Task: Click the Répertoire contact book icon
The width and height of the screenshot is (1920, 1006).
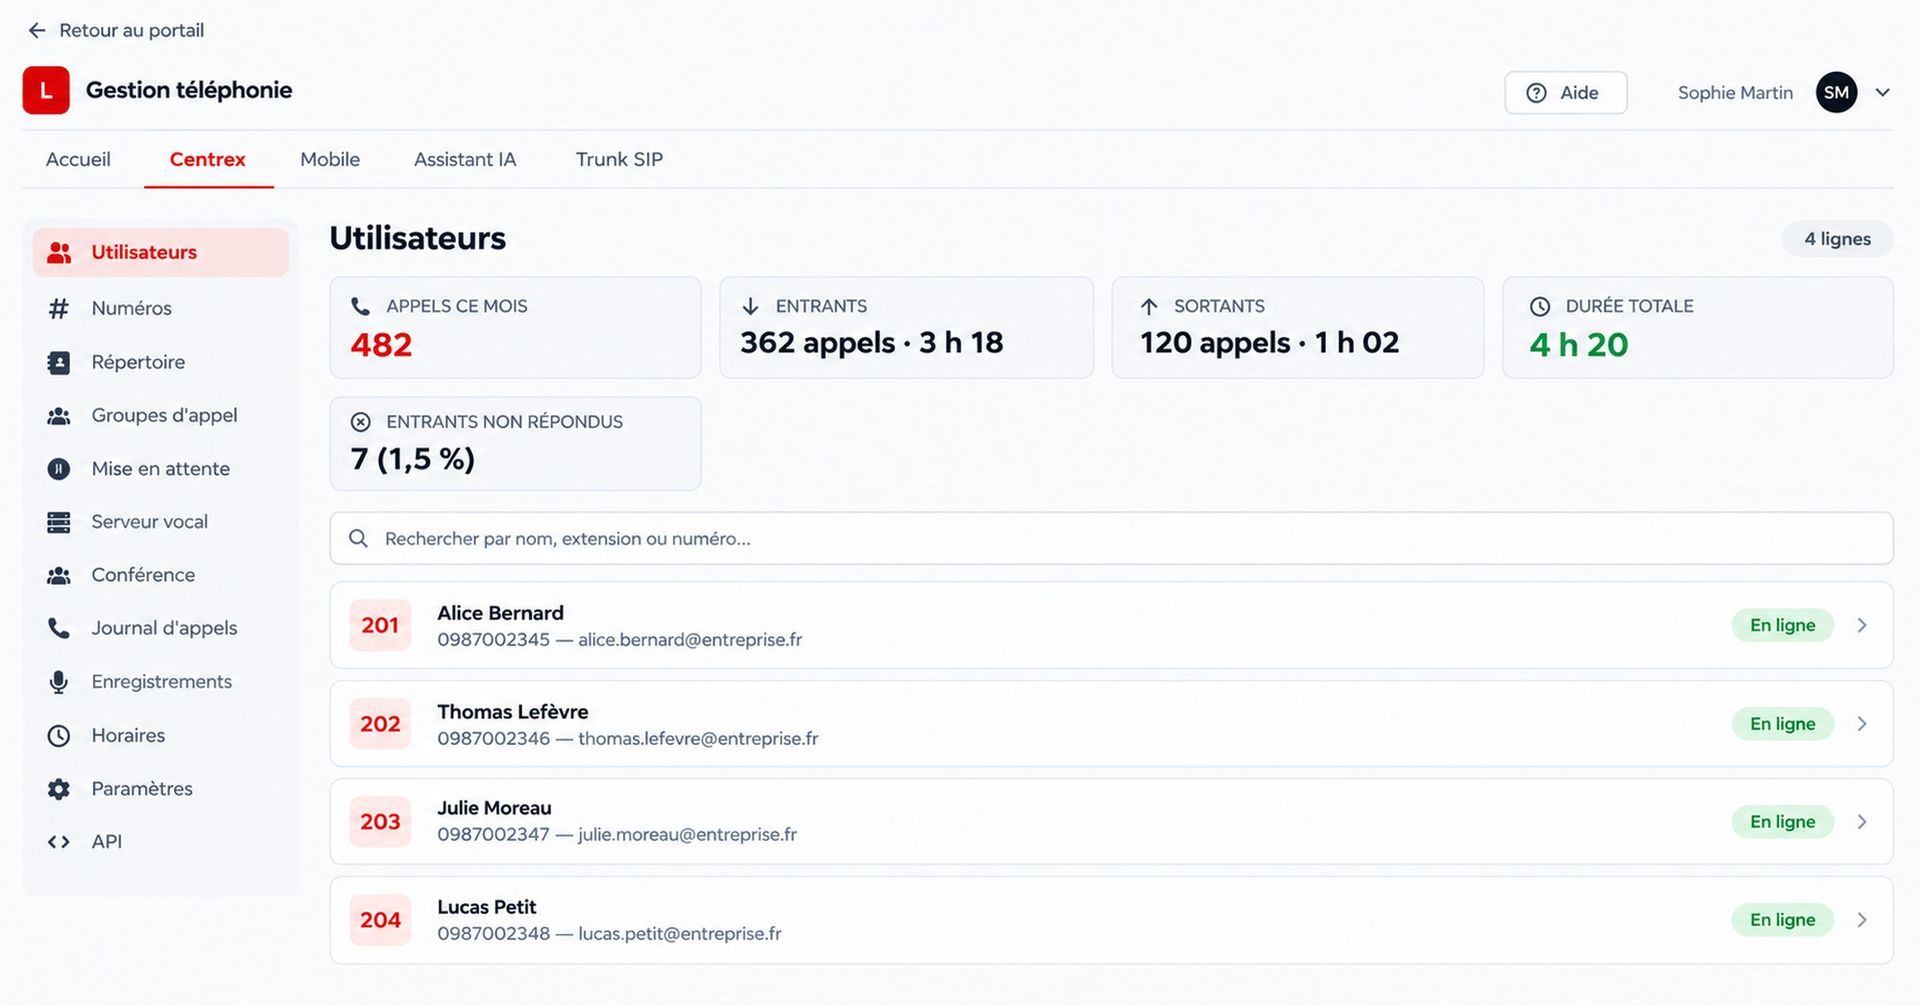Action: (59, 363)
